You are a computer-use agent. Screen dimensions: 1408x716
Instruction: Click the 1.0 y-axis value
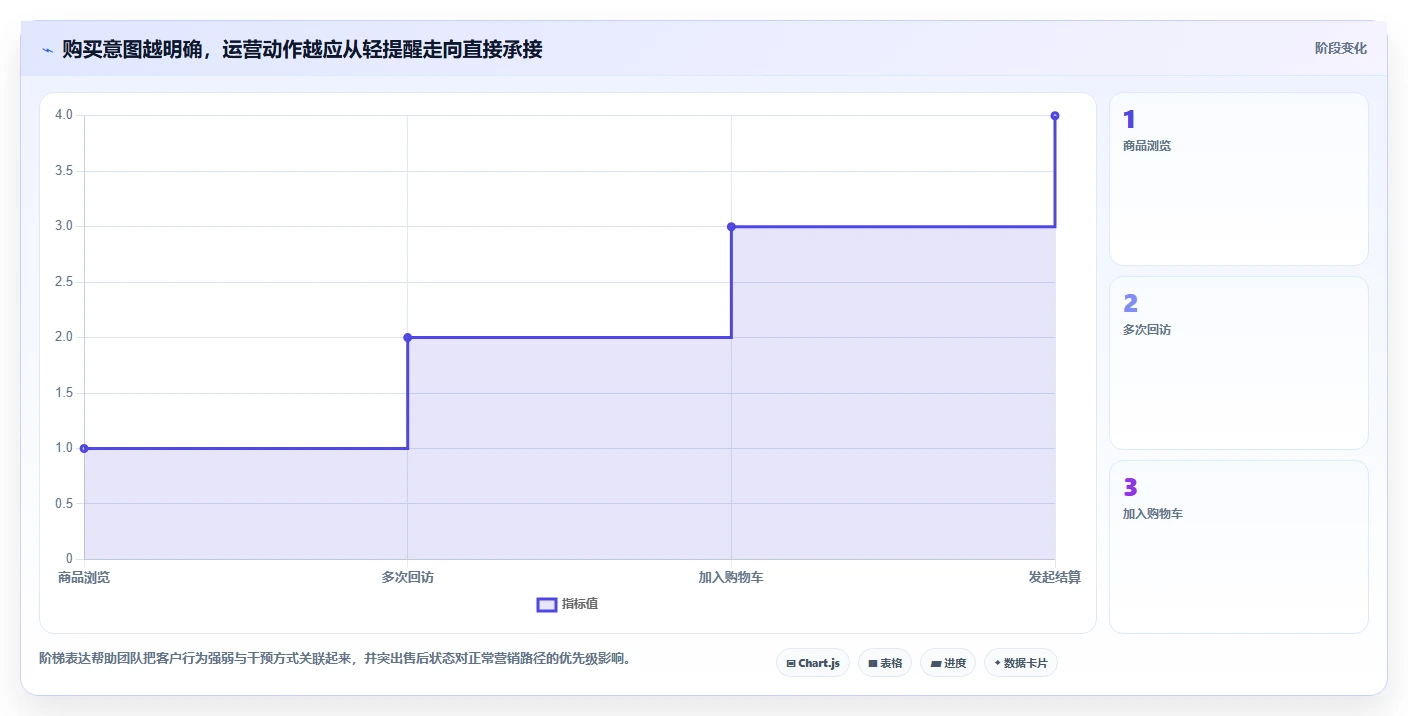tap(65, 448)
